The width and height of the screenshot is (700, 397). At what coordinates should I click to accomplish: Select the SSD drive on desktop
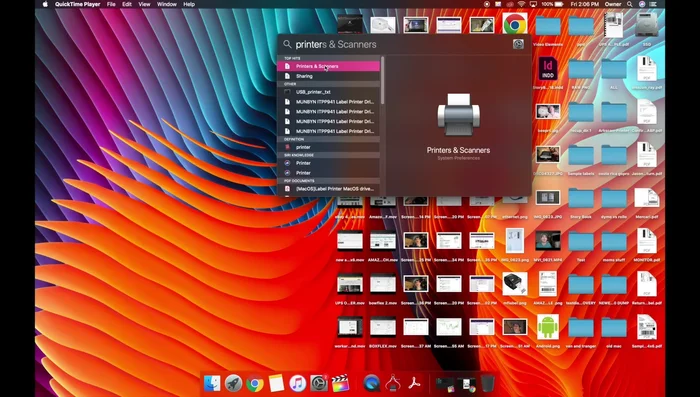point(646,25)
